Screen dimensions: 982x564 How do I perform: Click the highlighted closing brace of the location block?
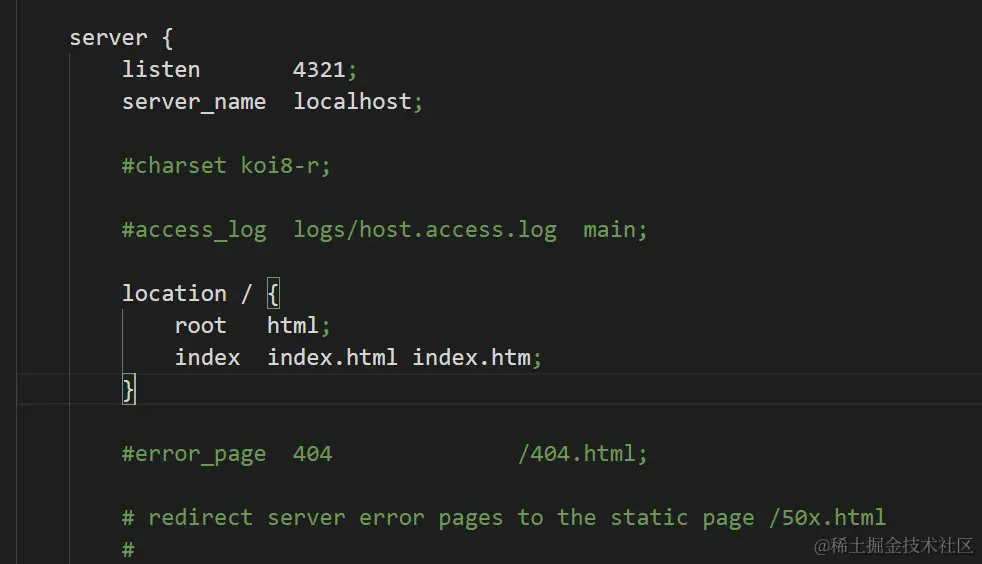point(128,390)
